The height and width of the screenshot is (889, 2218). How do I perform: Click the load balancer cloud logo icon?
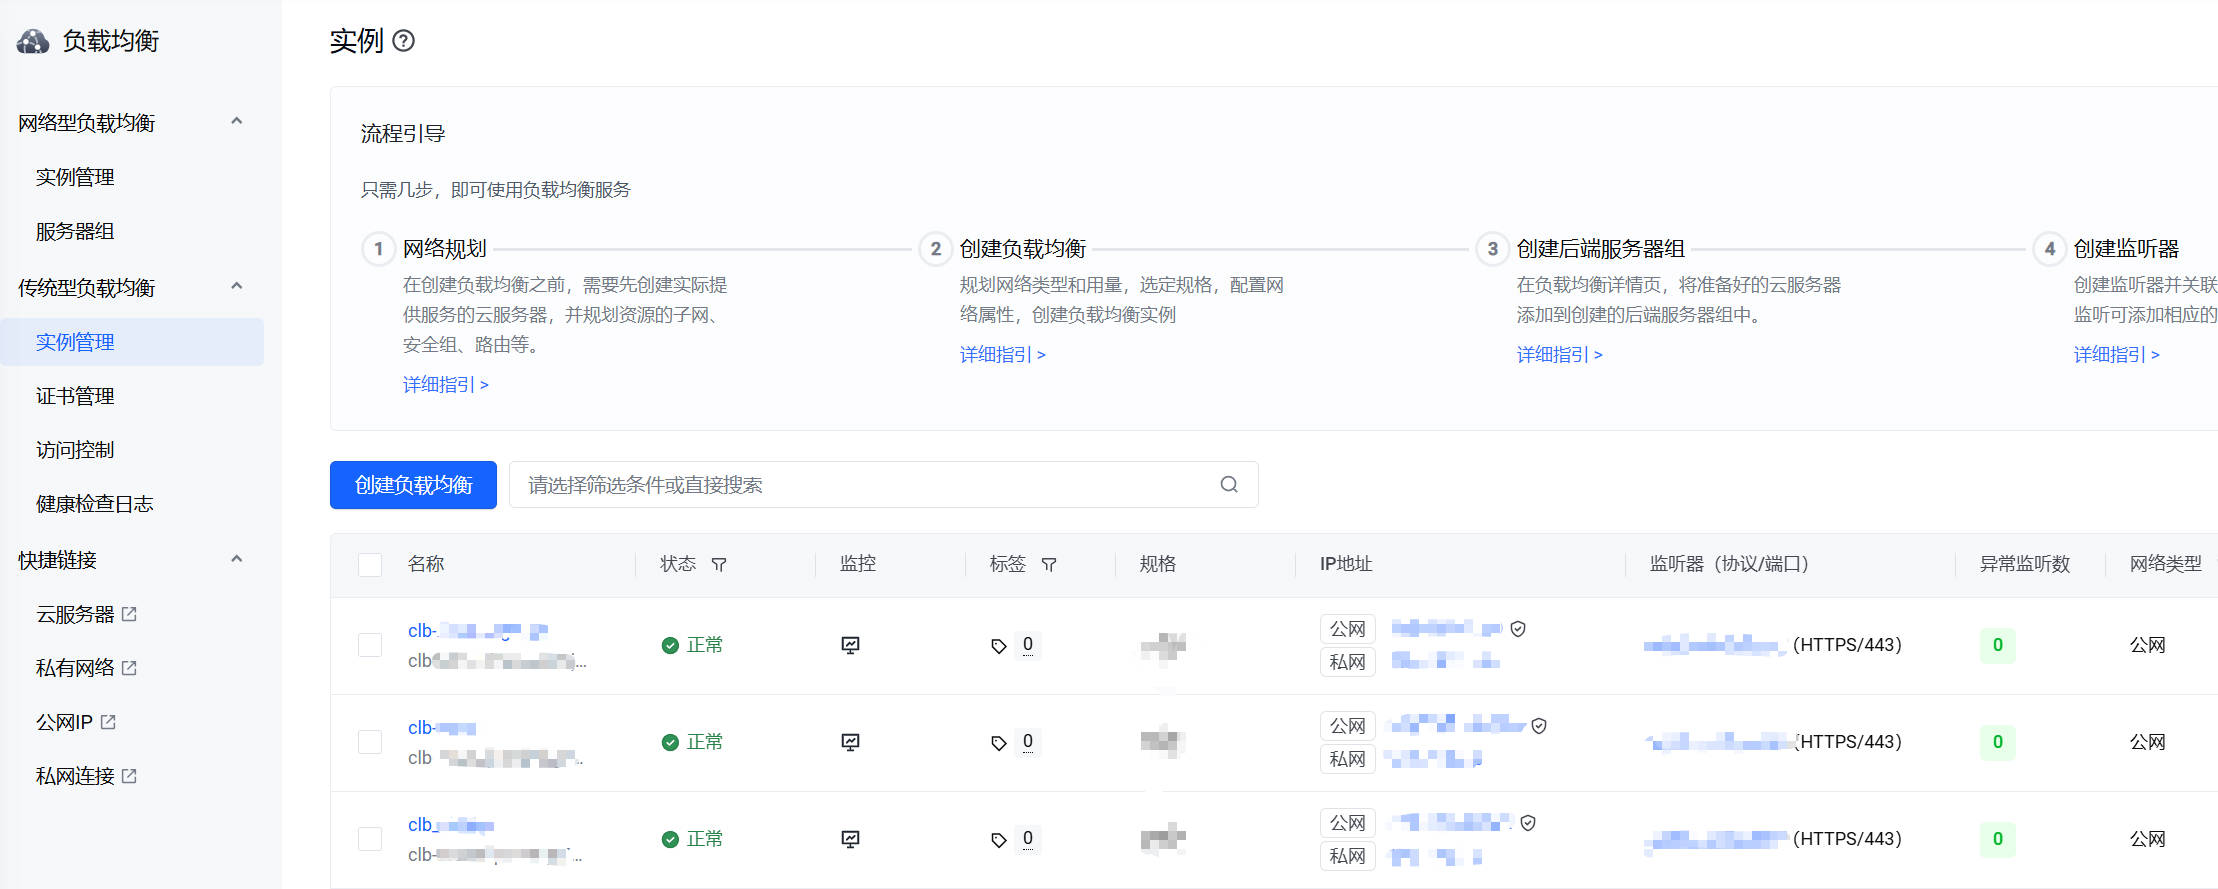(x=33, y=41)
